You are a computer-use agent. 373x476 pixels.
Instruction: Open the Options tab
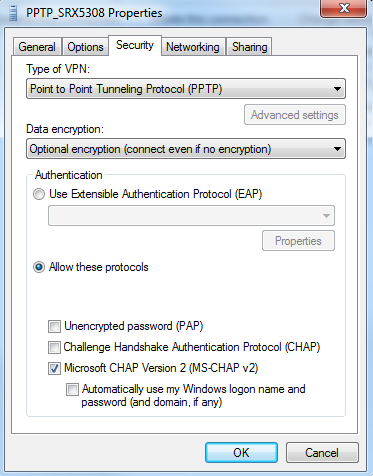pyautogui.click(x=85, y=47)
